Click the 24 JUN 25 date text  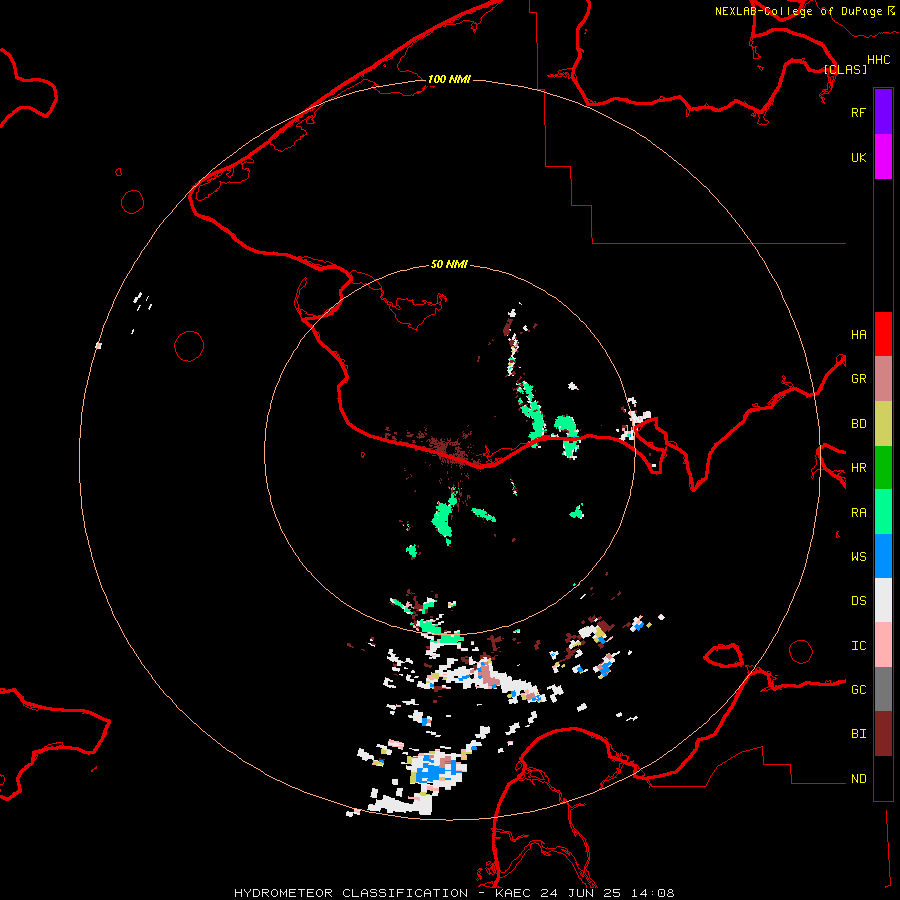582,893
